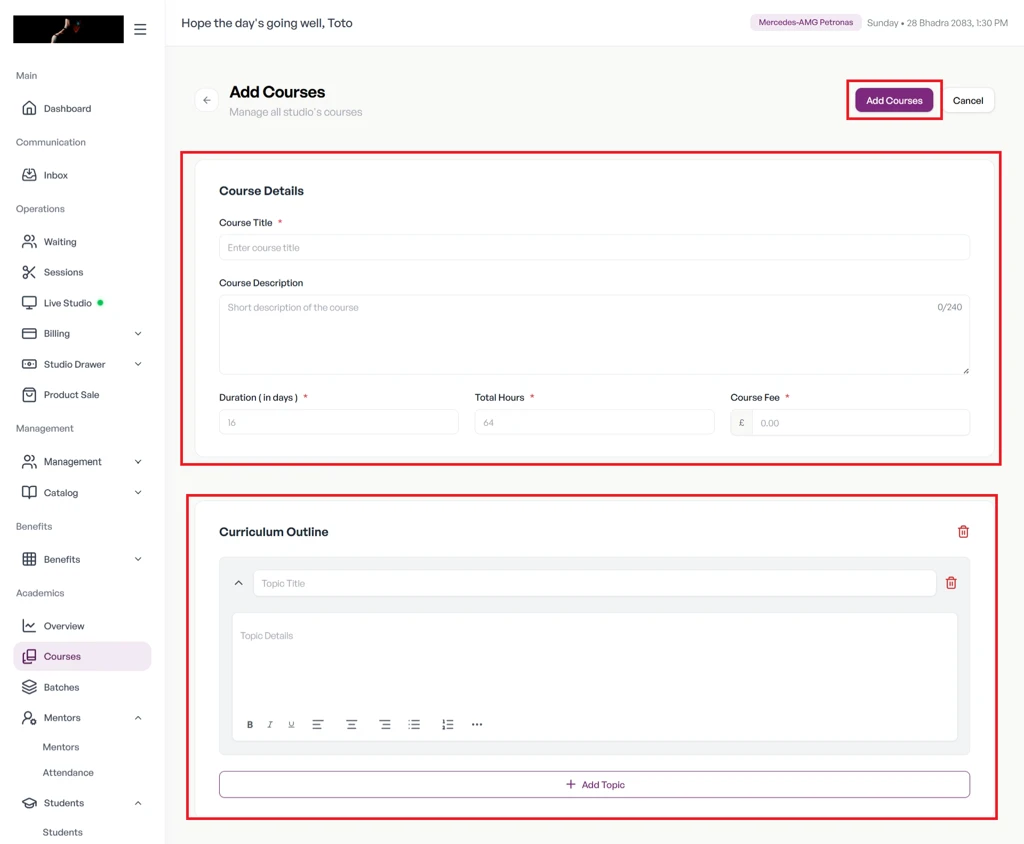Remove the topic using its trash icon
The height and width of the screenshot is (844, 1024).
pyautogui.click(x=951, y=583)
